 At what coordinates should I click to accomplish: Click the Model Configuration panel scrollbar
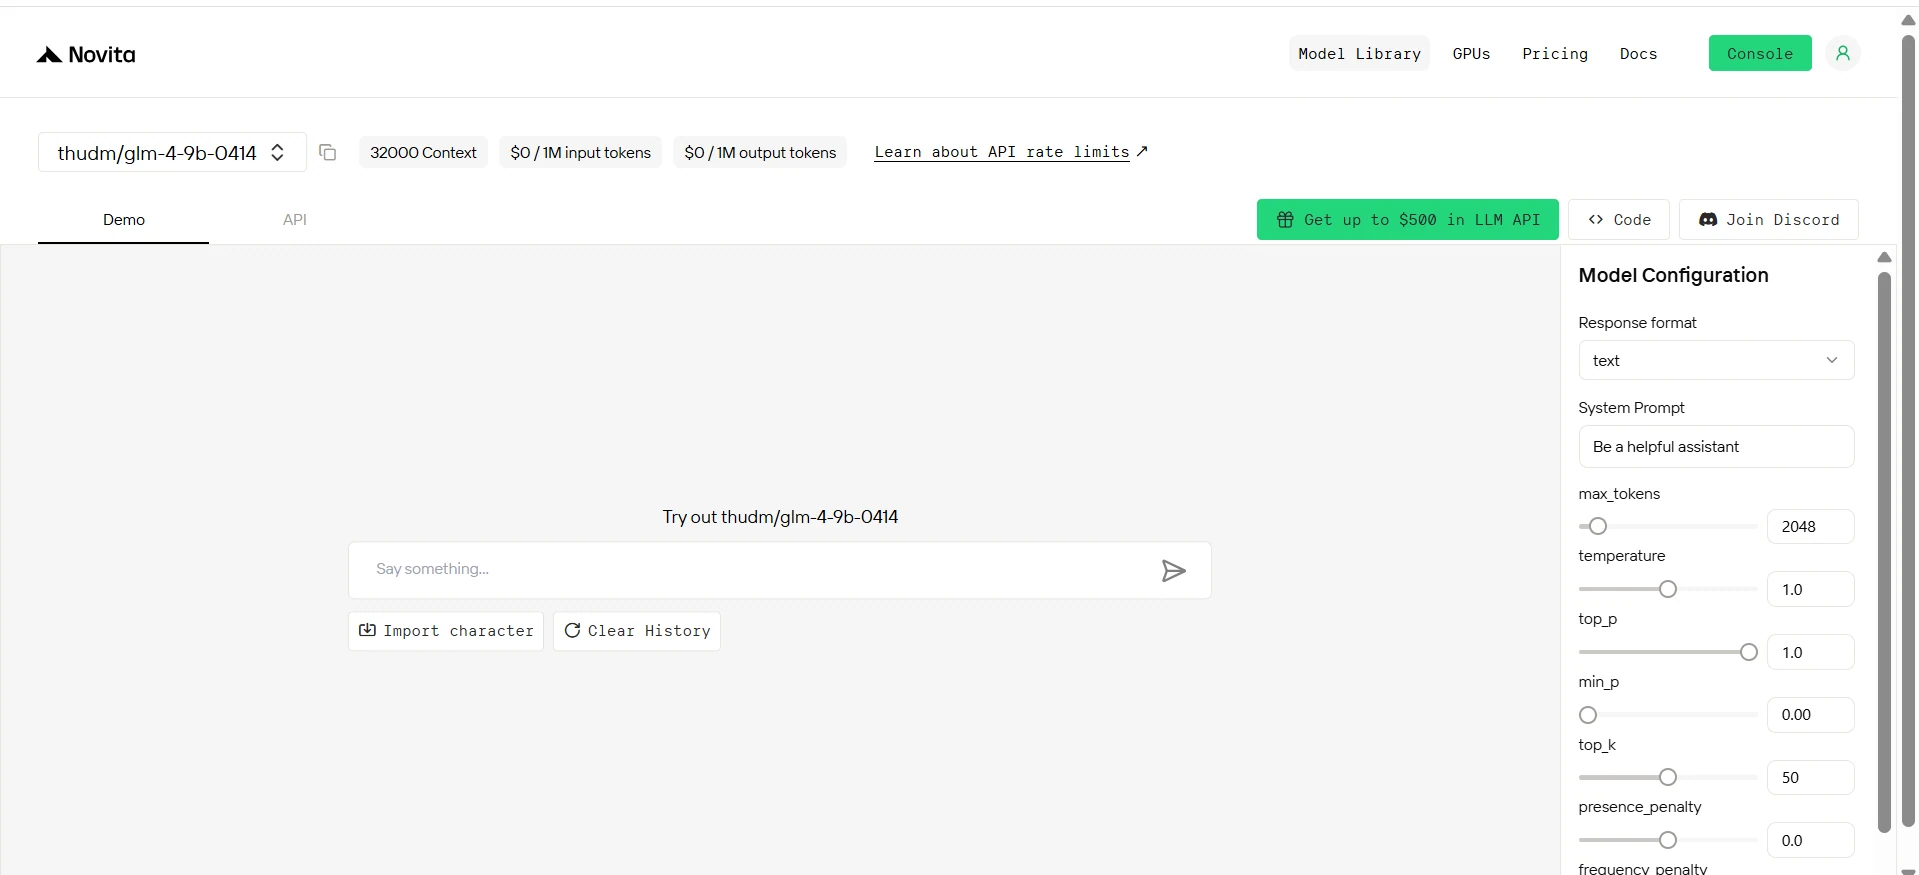click(1884, 552)
